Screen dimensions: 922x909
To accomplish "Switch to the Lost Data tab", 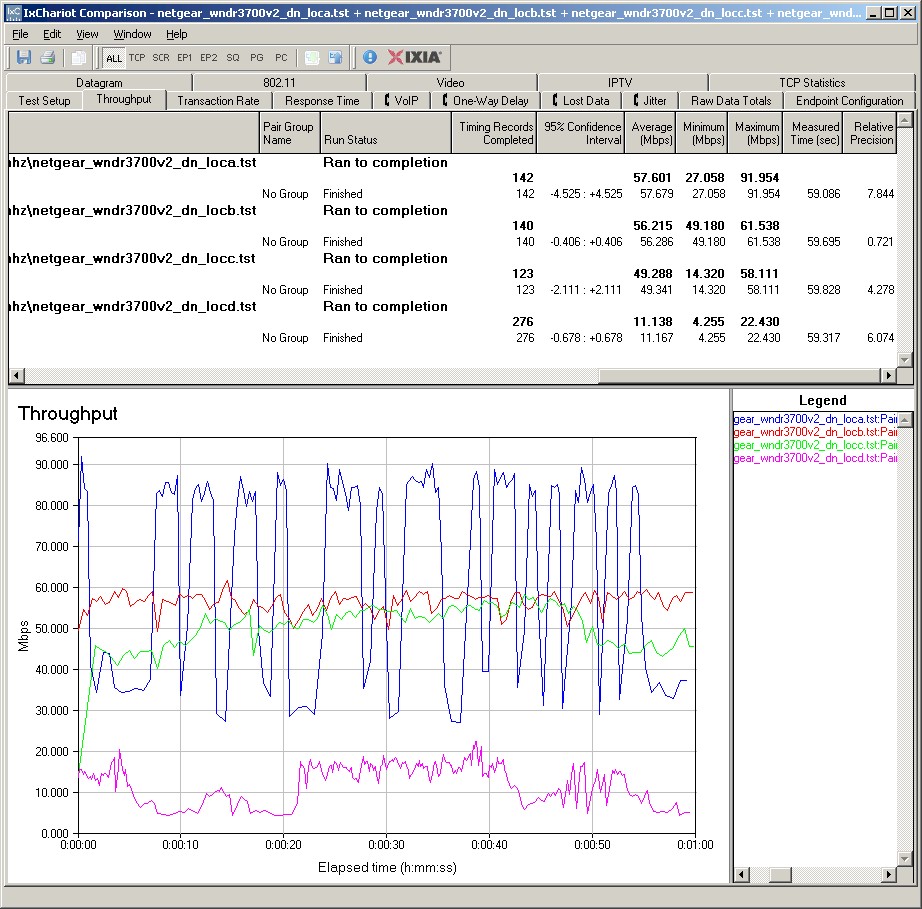I will click(581, 101).
